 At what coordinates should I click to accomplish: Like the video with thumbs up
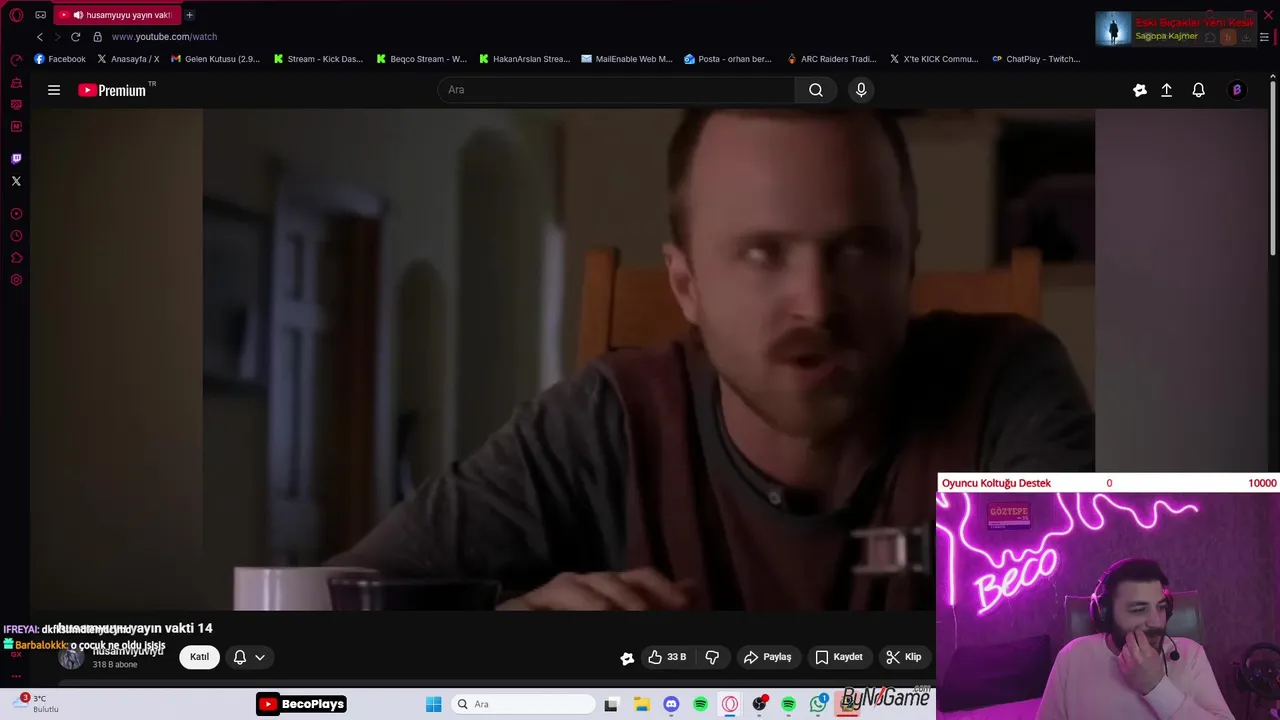click(667, 657)
